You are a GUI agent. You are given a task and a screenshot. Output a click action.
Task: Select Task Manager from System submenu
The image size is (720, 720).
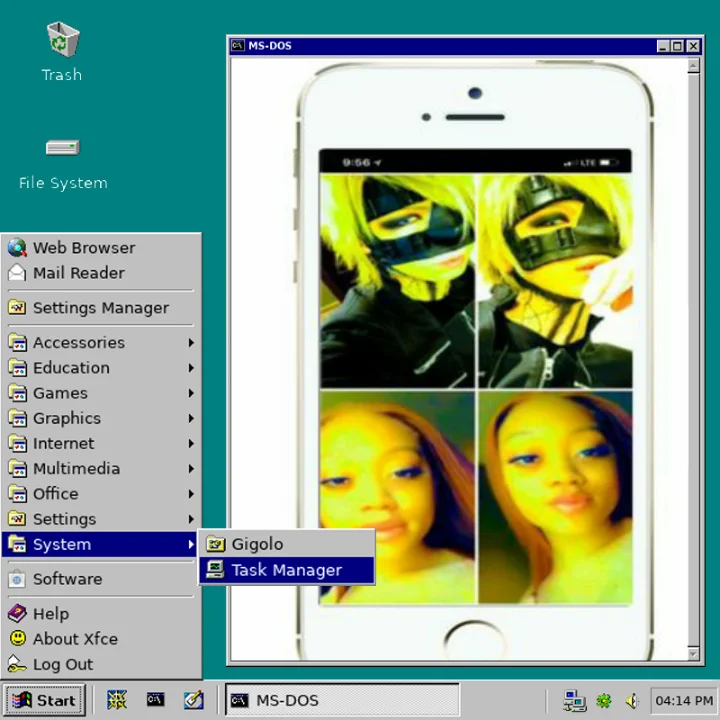pos(287,570)
